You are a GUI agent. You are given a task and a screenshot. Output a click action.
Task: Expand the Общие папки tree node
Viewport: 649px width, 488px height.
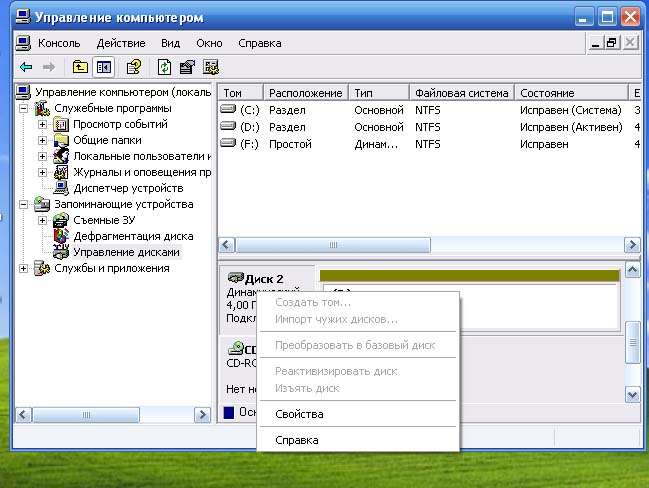tap(42, 140)
